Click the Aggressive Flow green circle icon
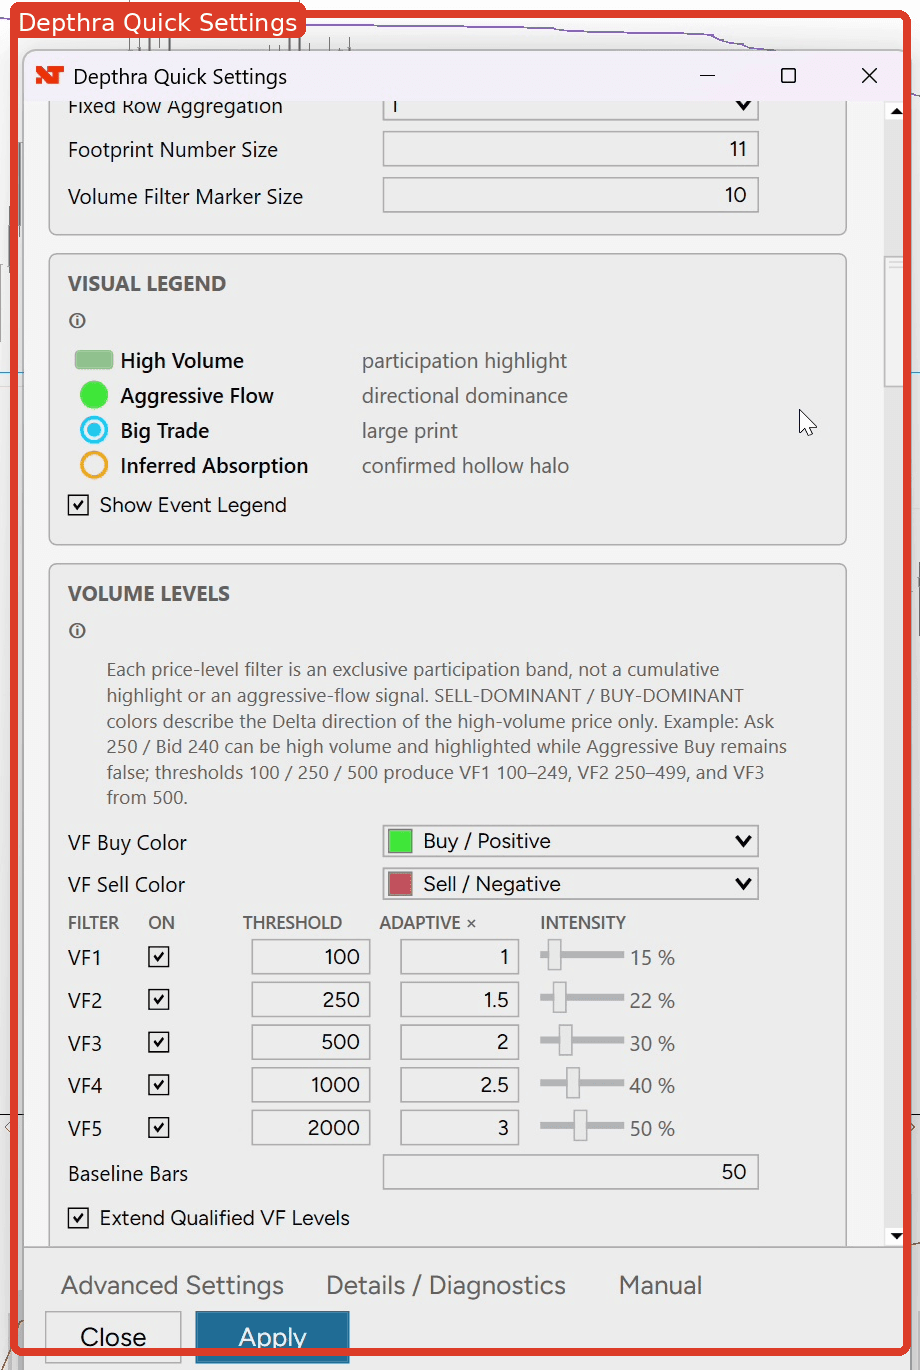This screenshot has width=920, height=1370. (94, 395)
